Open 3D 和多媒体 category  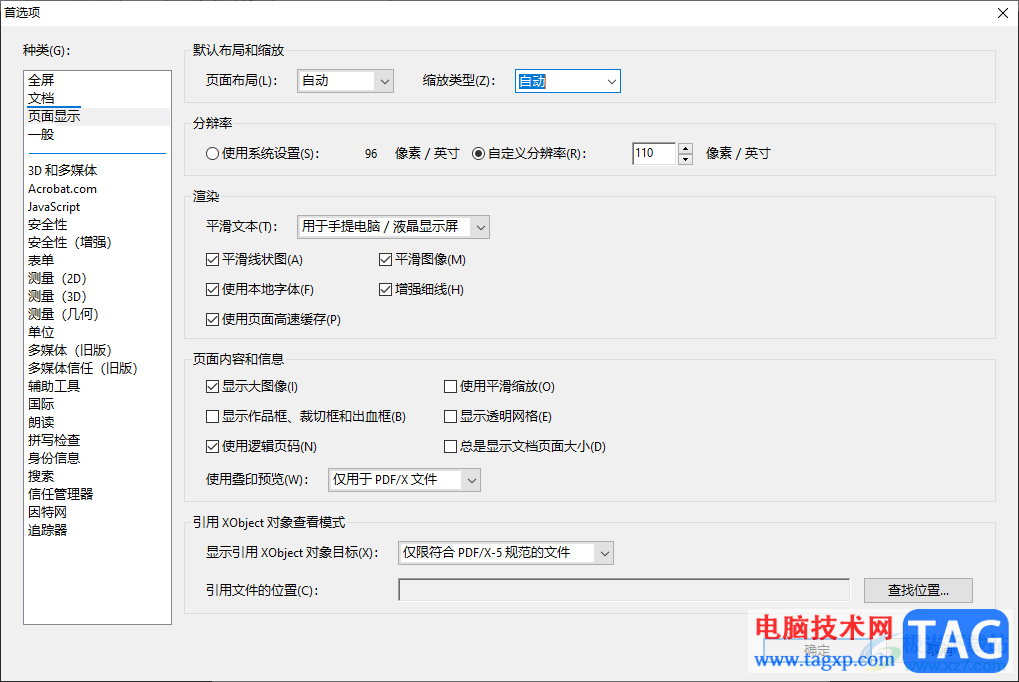point(62,170)
